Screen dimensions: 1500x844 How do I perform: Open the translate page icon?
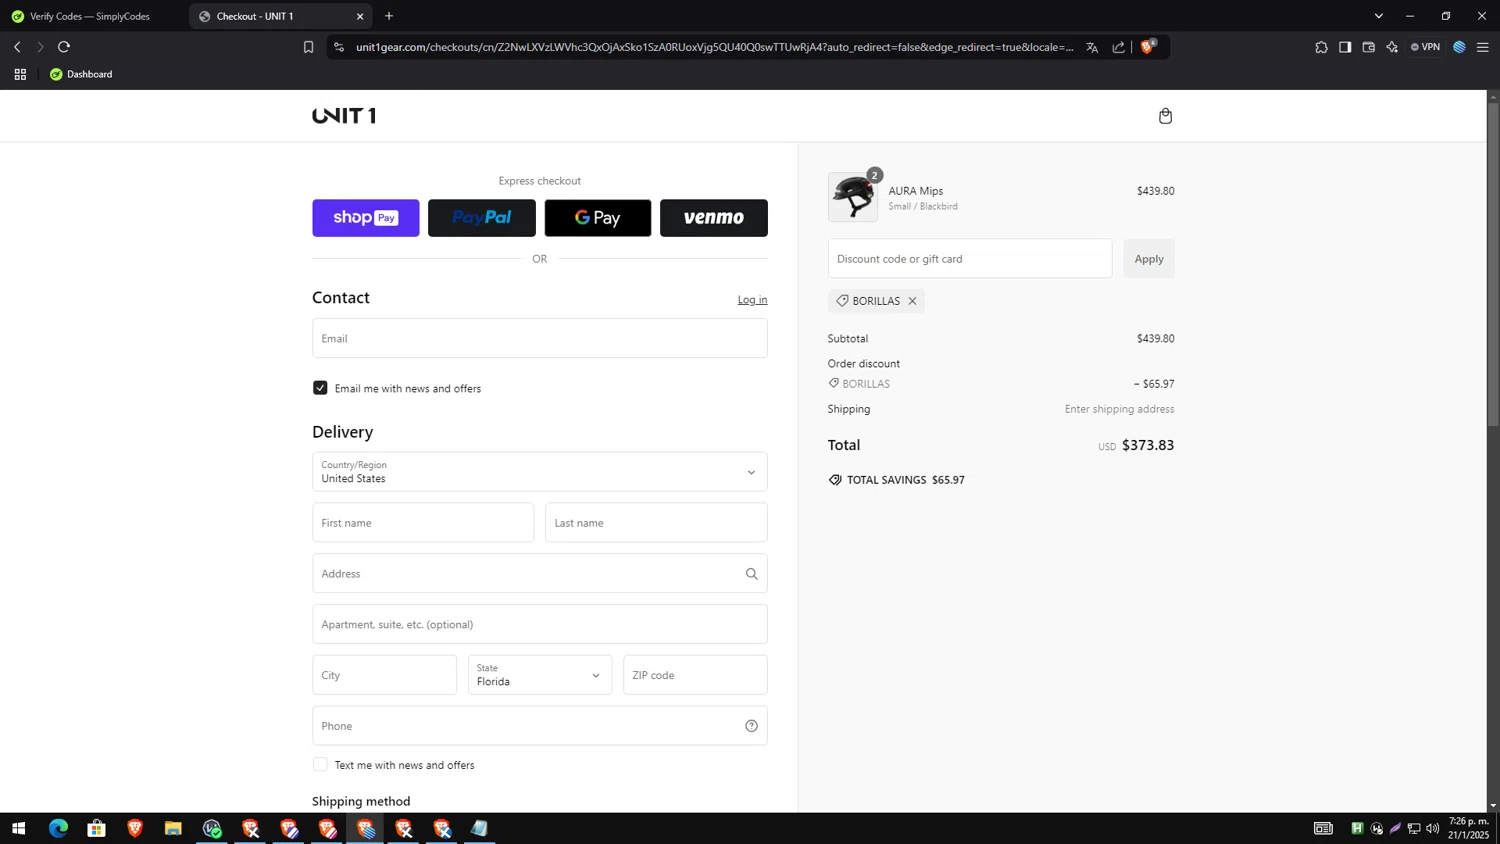coord(1092,47)
